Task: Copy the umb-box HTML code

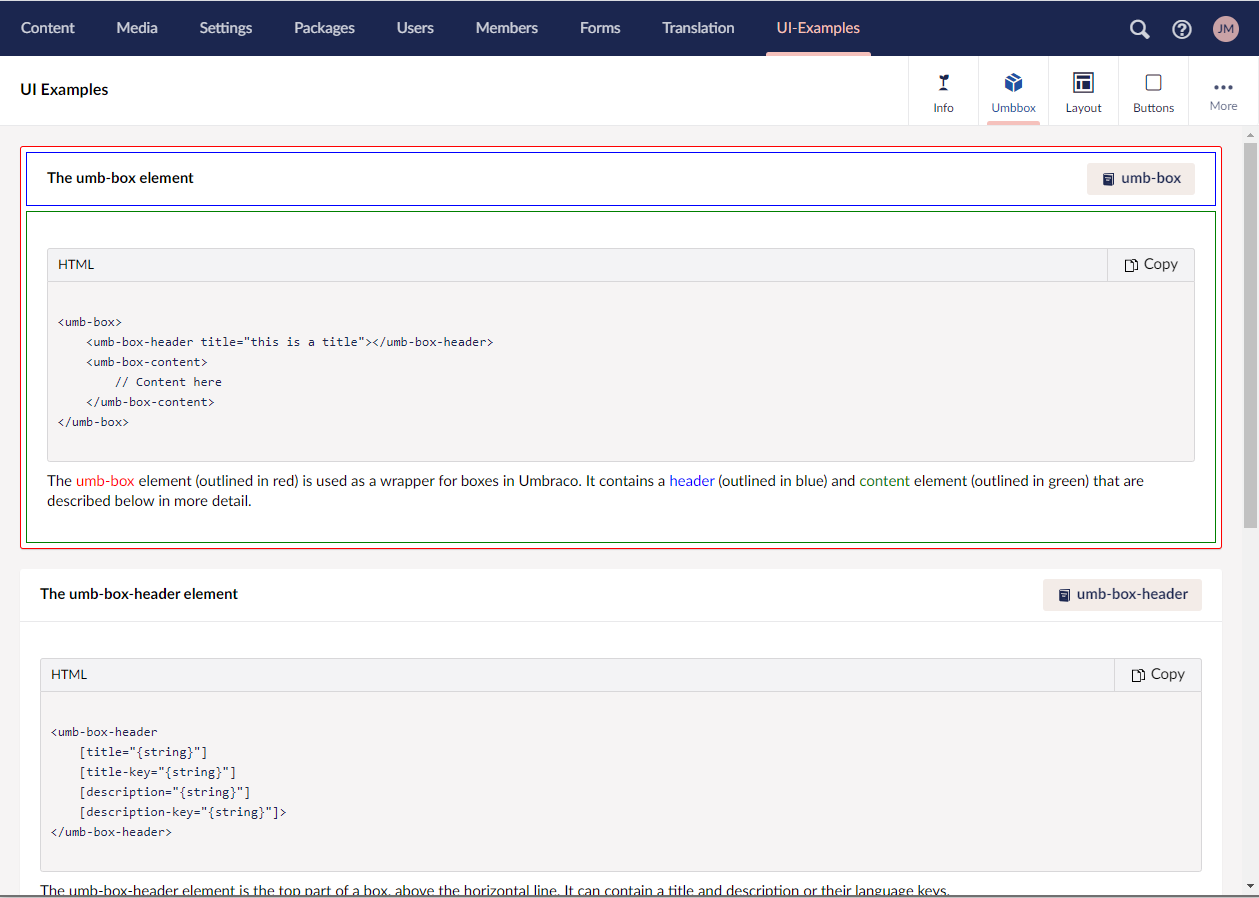Action: coord(1151,265)
